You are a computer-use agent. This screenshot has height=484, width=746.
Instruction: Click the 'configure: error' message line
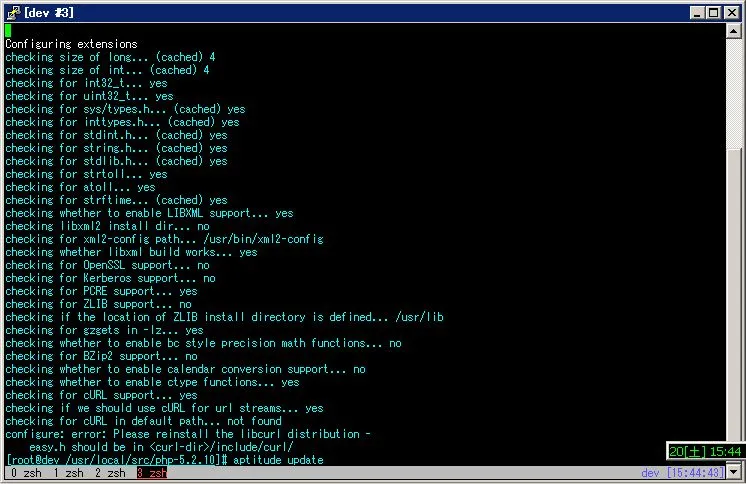[x=181, y=434]
